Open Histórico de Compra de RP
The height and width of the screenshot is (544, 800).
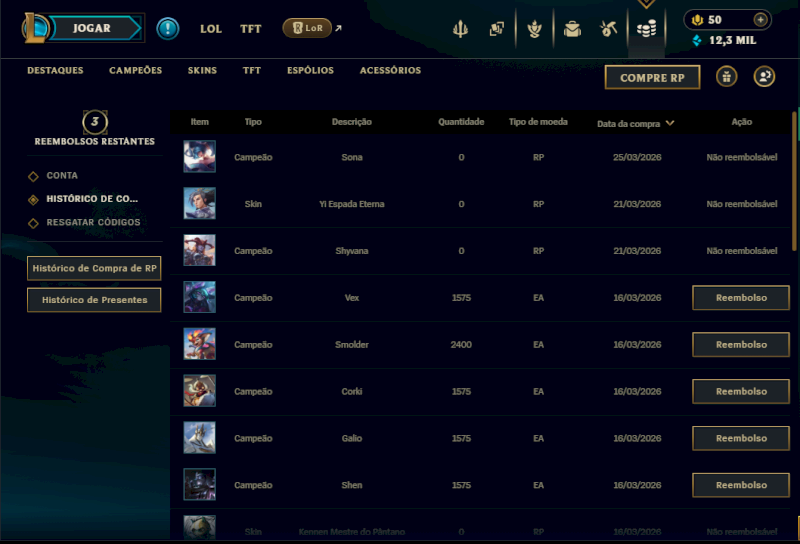[x=94, y=268]
